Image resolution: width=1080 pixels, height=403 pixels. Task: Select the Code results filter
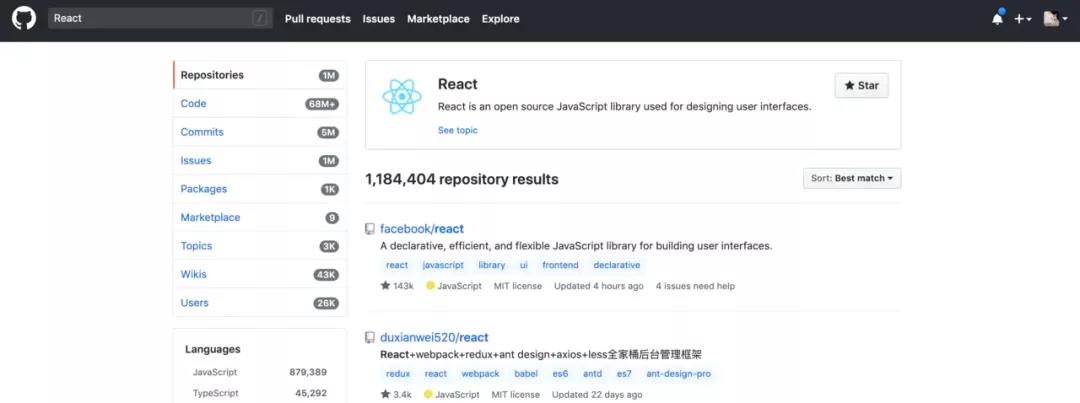(260, 103)
